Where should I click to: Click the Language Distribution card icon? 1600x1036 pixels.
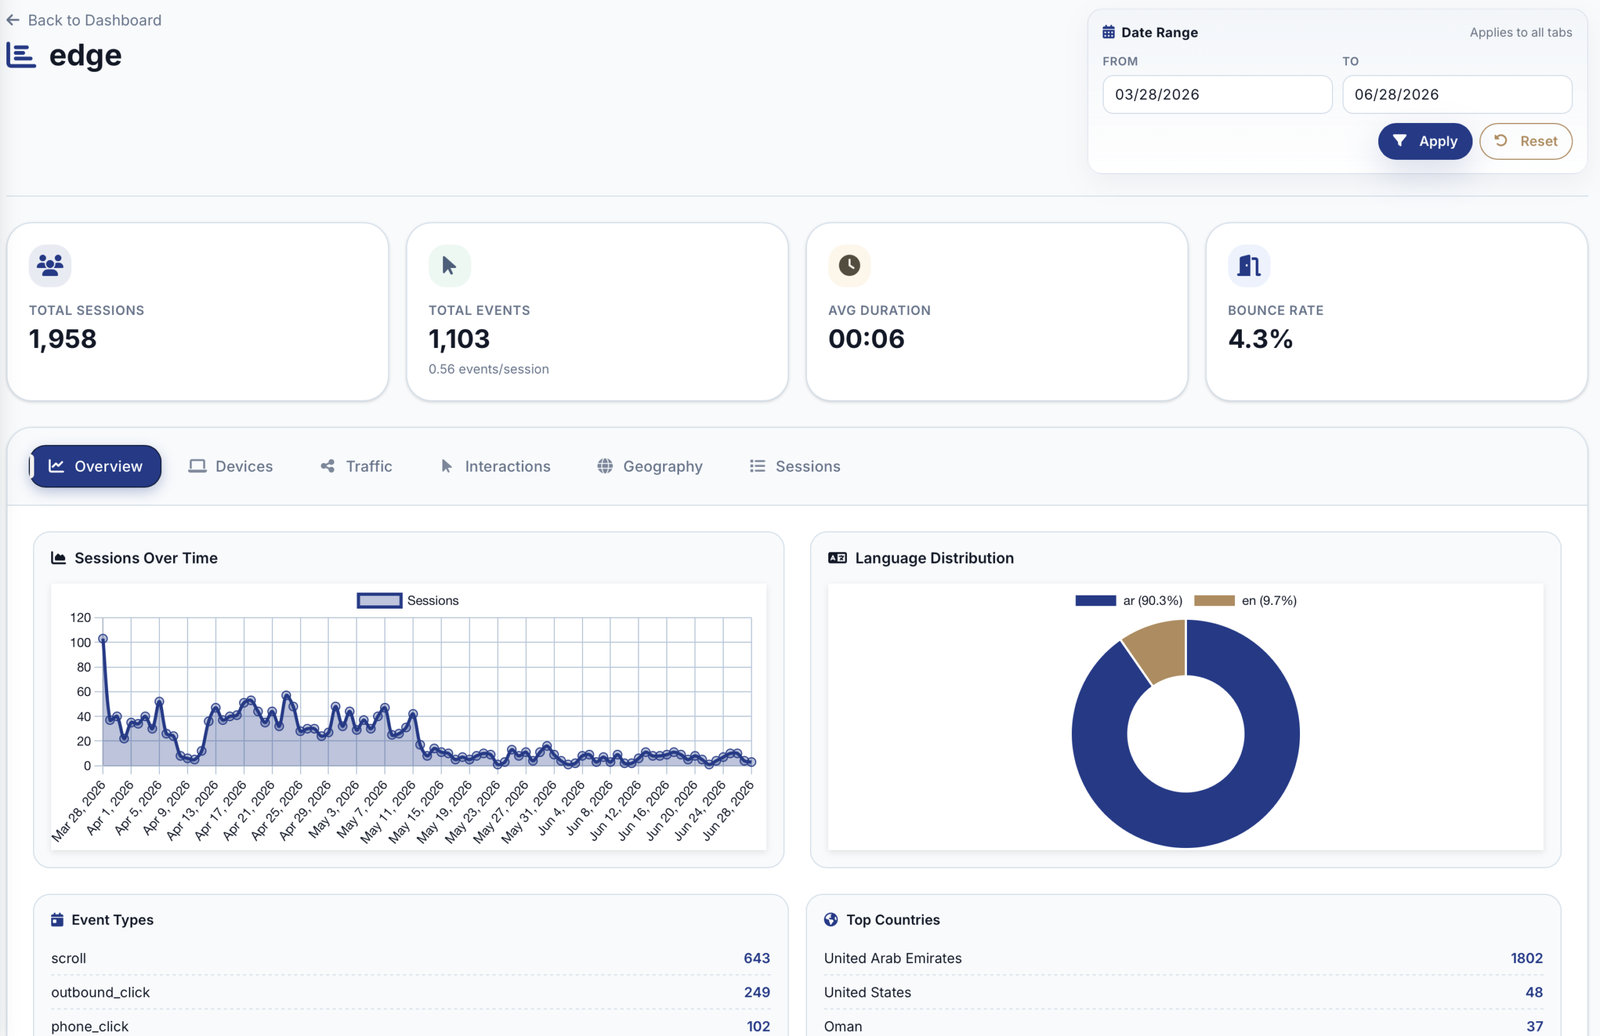click(x=837, y=558)
